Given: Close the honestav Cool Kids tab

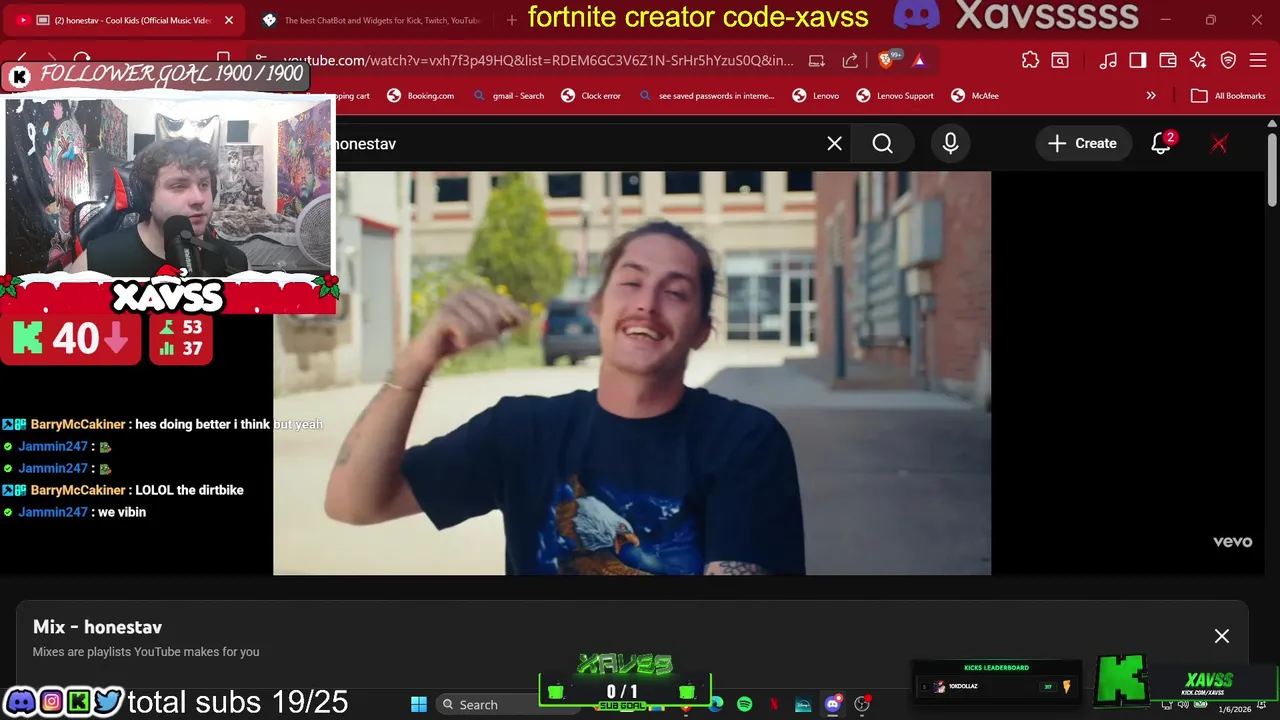Looking at the screenshot, I should (229, 20).
